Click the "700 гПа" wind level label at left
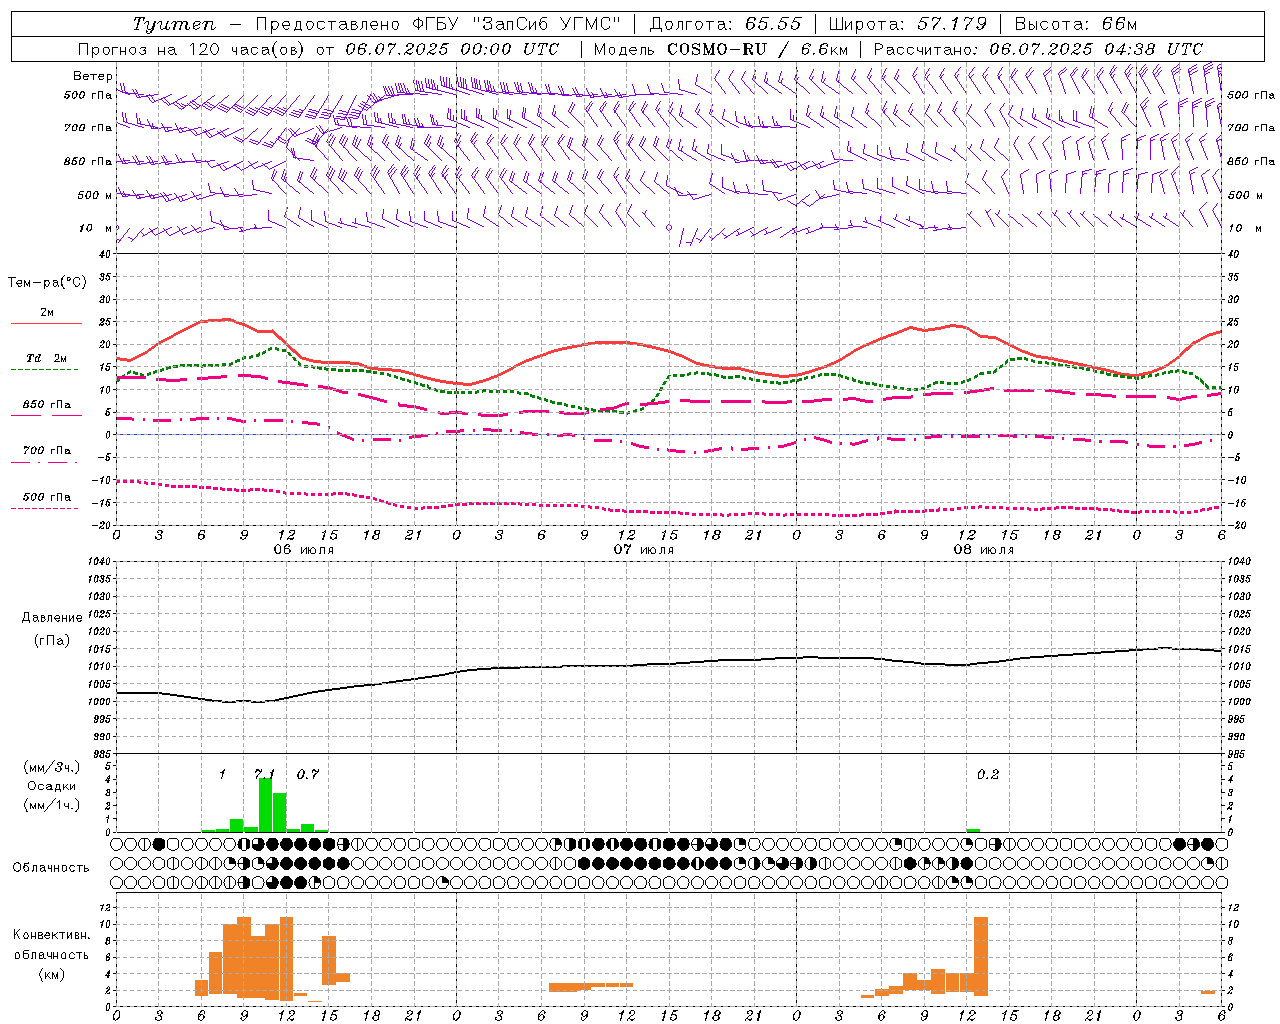Viewport: 1280px width, 1024px height. tap(88, 128)
